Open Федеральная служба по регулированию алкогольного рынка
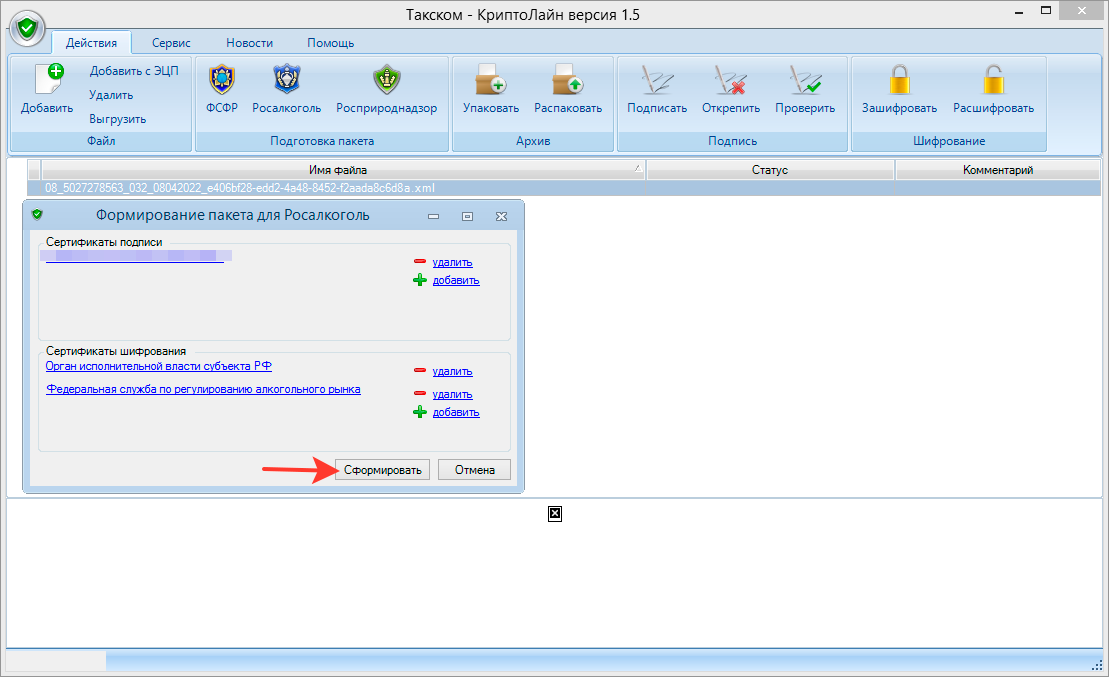1109x677 pixels. (x=203, y=389)
